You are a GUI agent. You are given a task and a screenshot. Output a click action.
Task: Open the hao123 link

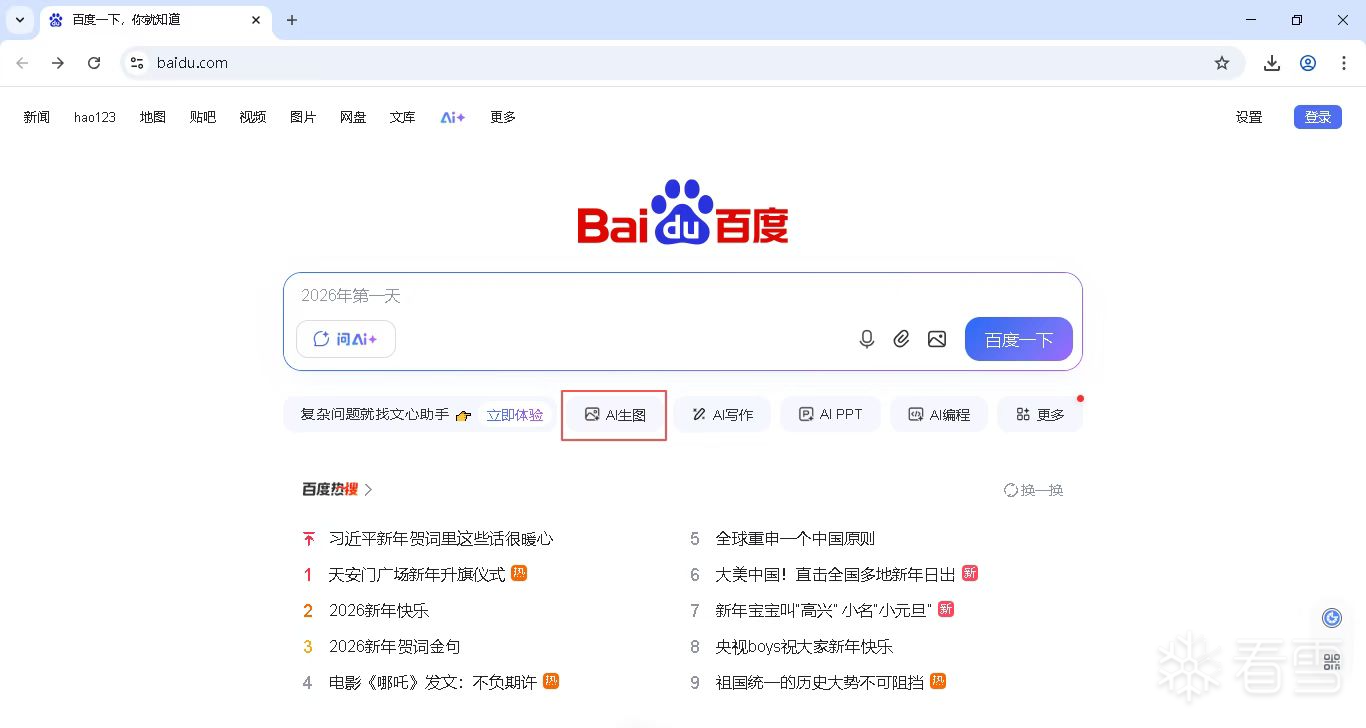click(95, 117)
